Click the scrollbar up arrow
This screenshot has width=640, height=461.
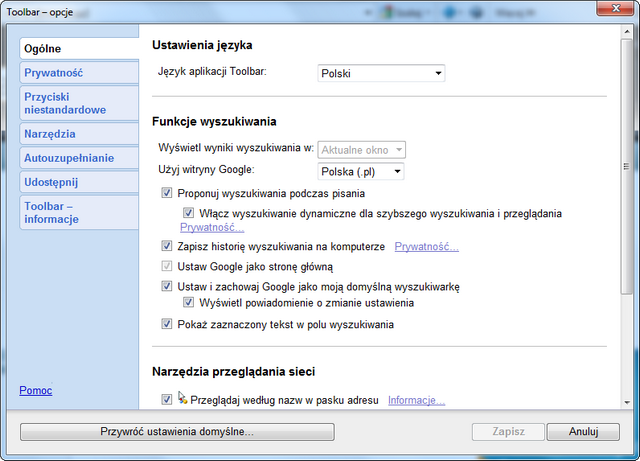point(627,31)
